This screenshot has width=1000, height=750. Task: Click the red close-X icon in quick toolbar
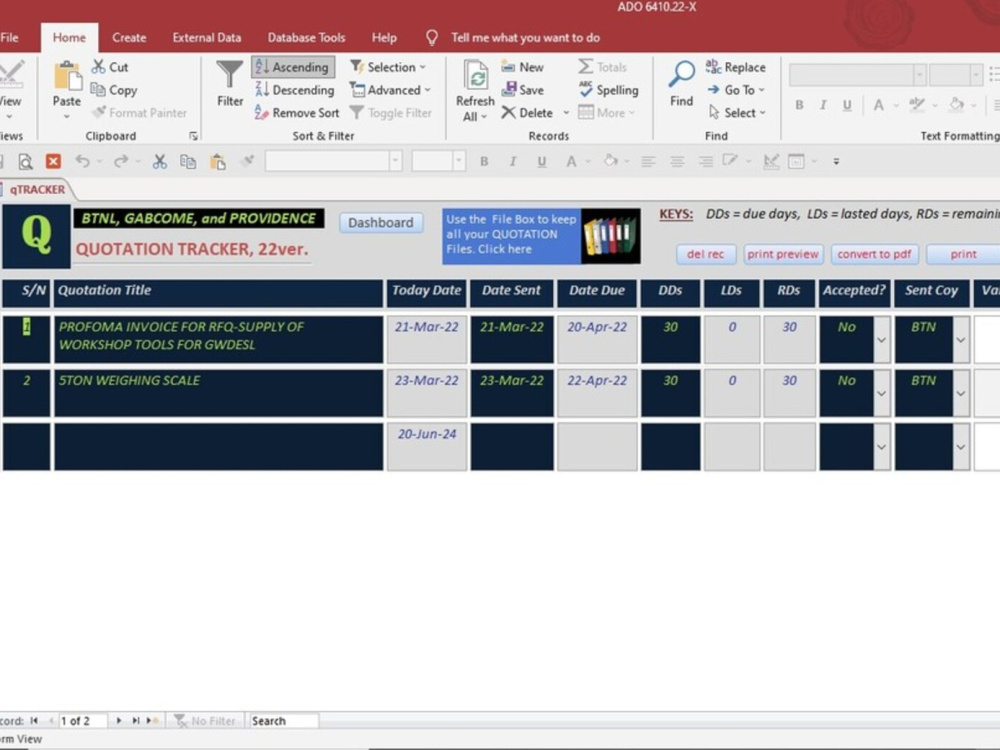click(x=54, y=161)
